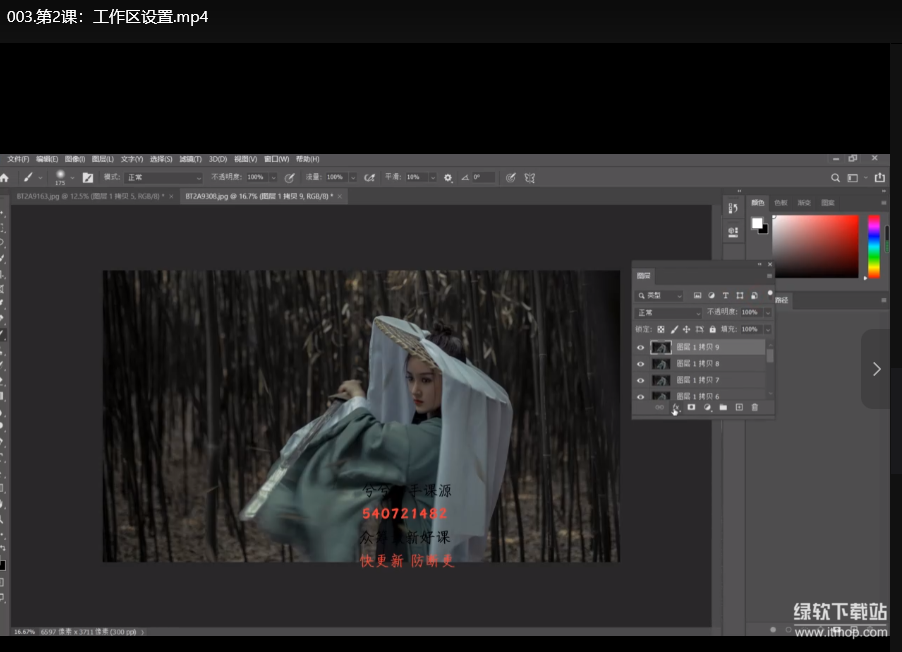Switch to the 色板 panel tab
This screenshot has height=652, width=902.
[781, 203]
